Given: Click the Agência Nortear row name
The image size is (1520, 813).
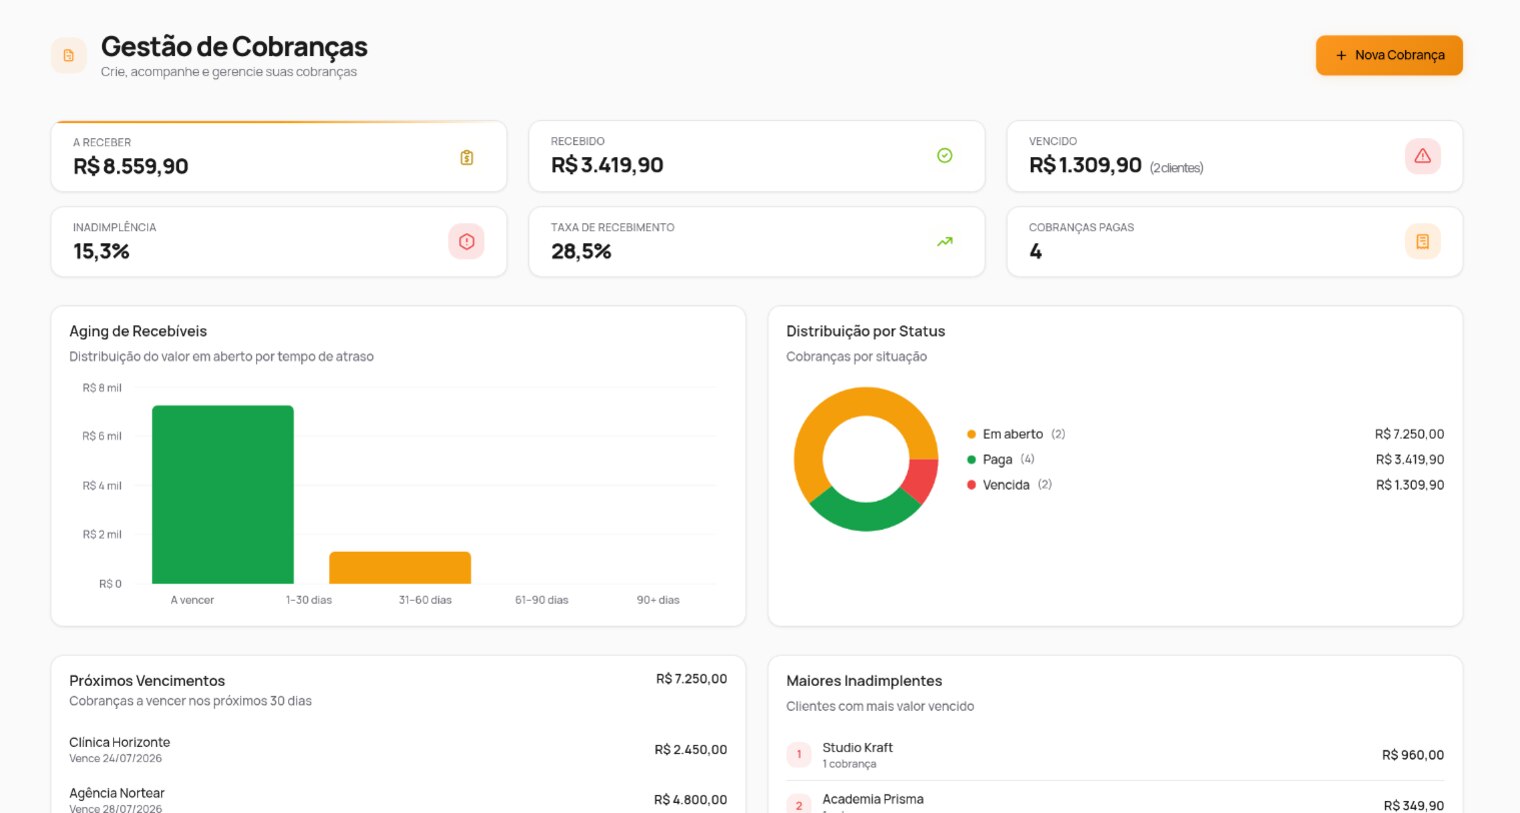Looking at the screenshot, I should 117,793.
